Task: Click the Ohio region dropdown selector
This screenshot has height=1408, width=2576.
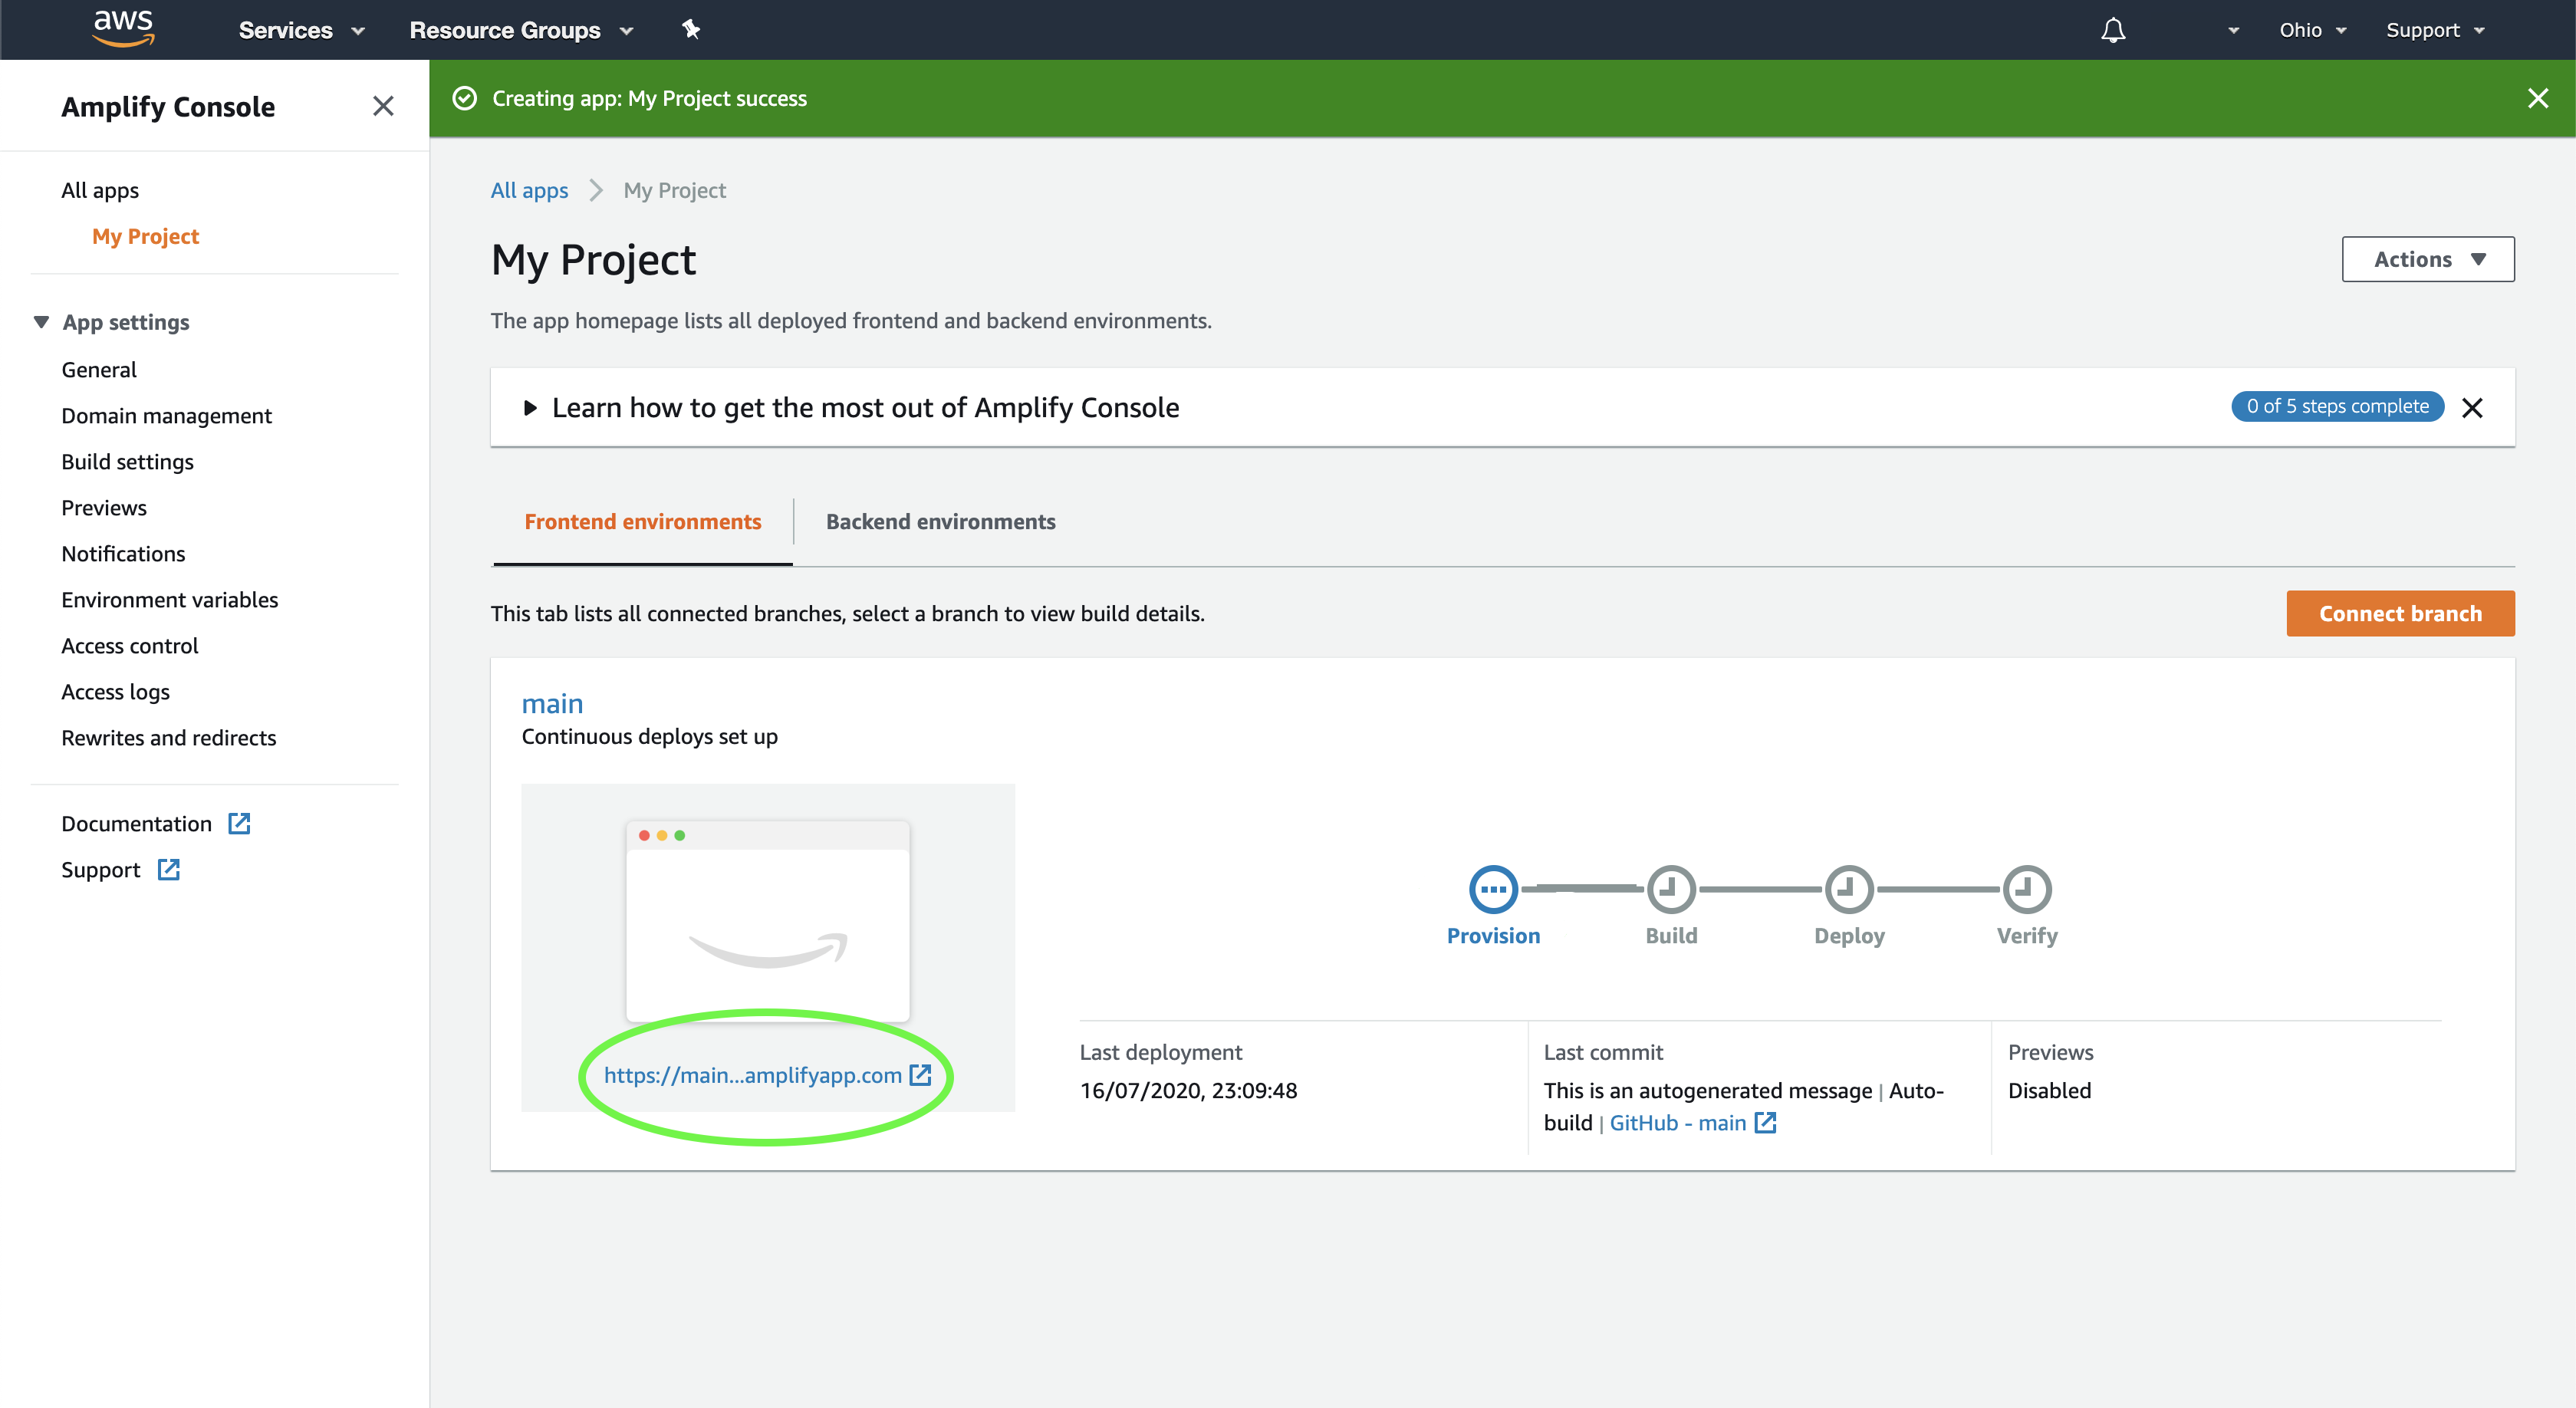Action: pyautogui.click(x=2314, y=29)
